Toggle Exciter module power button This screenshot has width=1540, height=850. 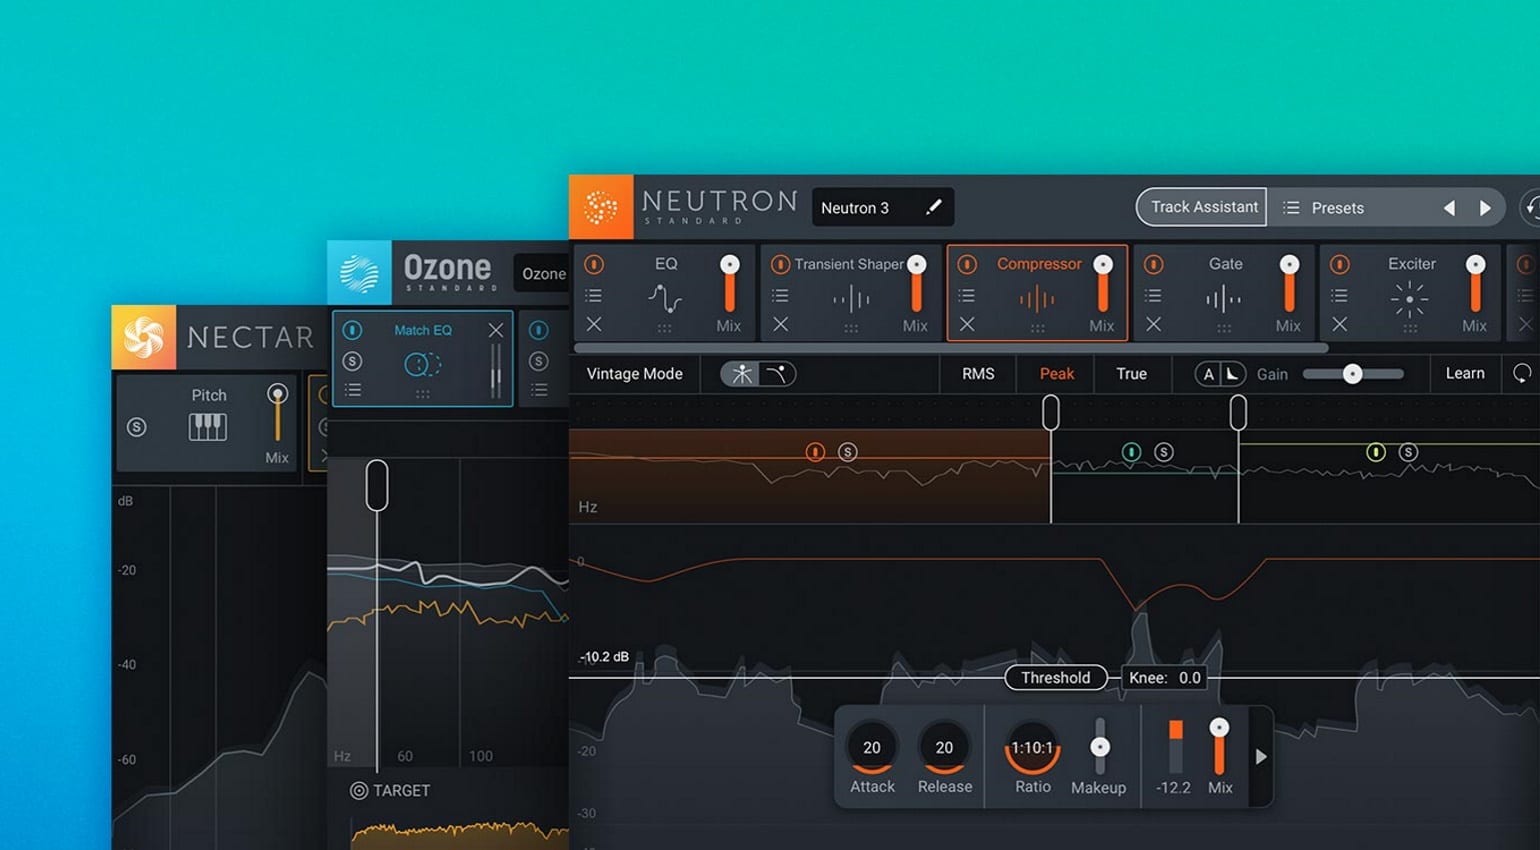coord(1340,264)
